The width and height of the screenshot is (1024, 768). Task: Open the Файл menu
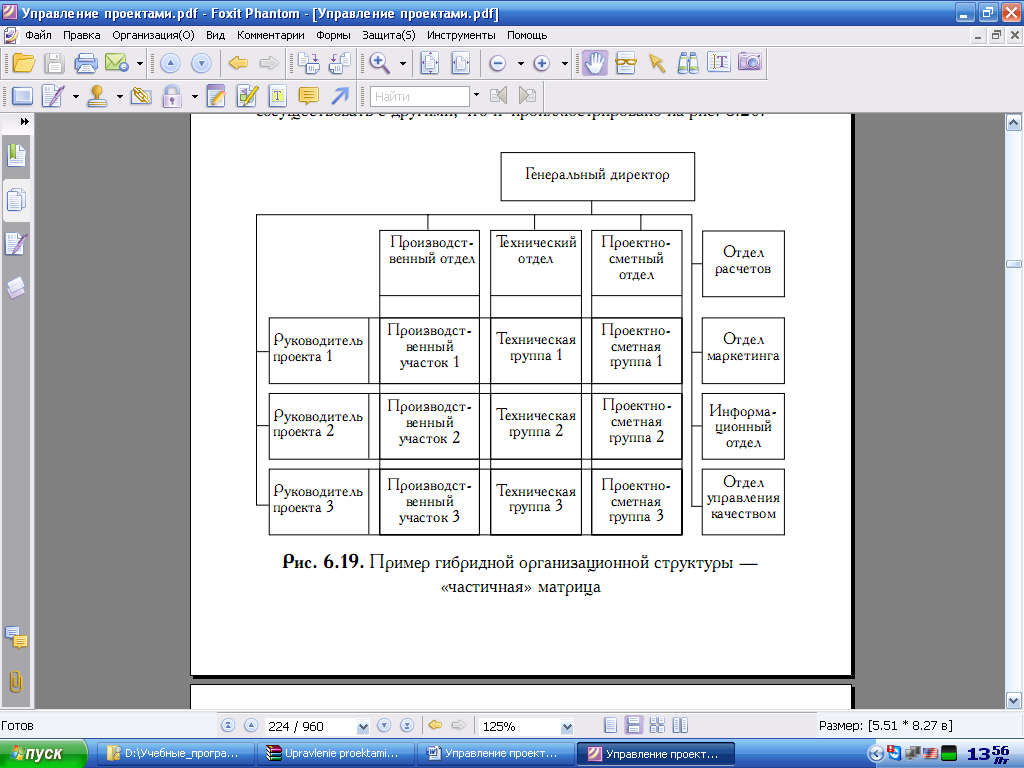39,35
